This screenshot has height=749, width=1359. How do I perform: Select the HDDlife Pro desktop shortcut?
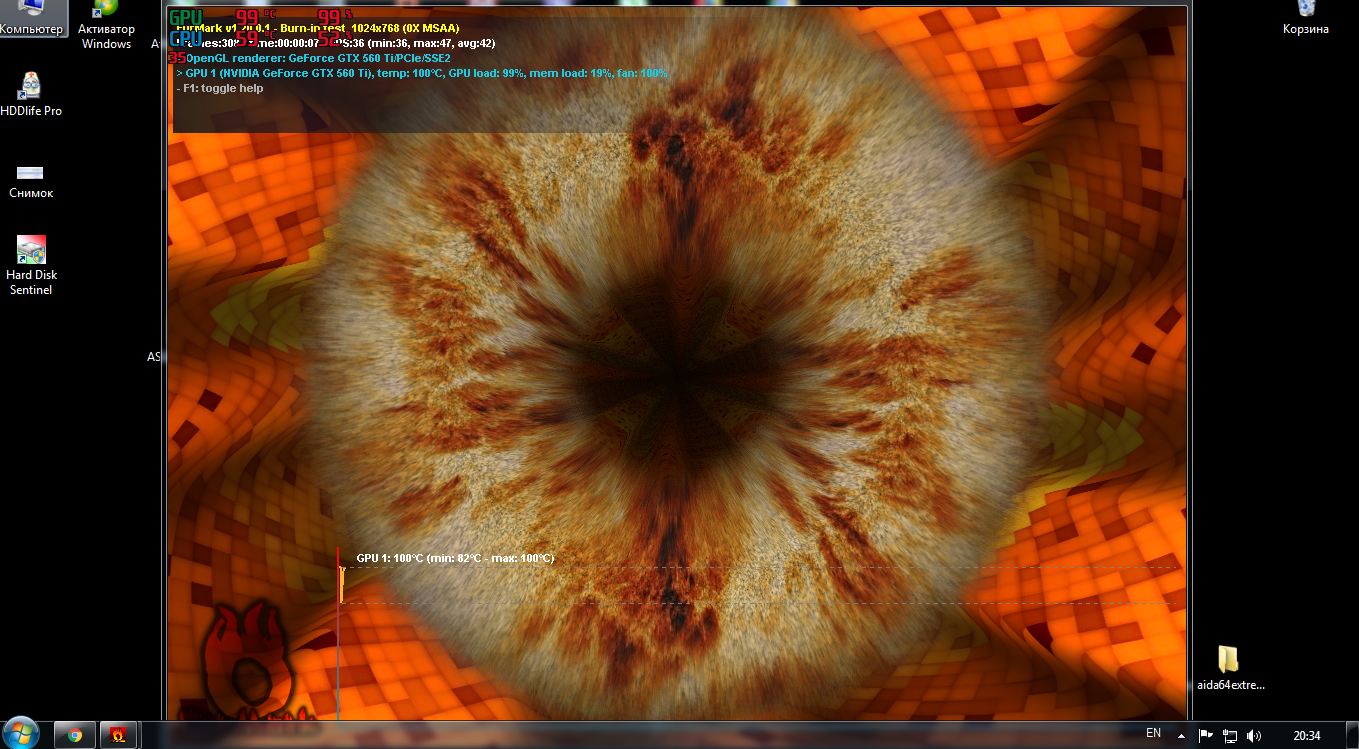[x=31, y=95]
